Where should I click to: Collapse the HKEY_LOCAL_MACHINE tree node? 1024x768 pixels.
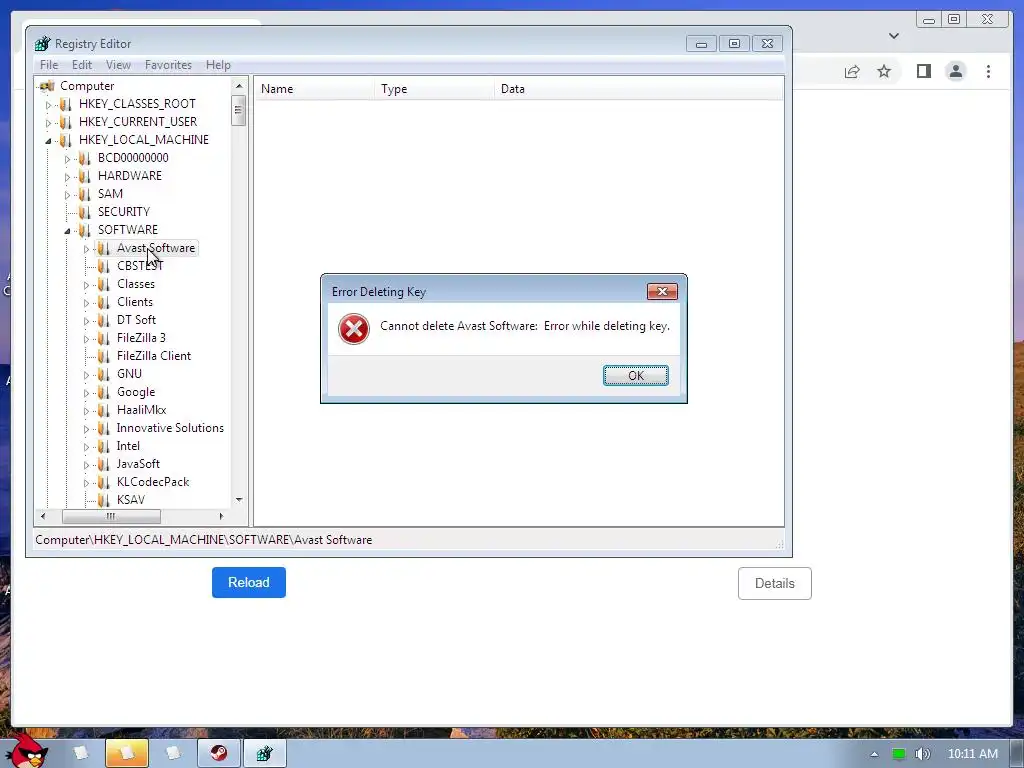[x=48, y=140]
